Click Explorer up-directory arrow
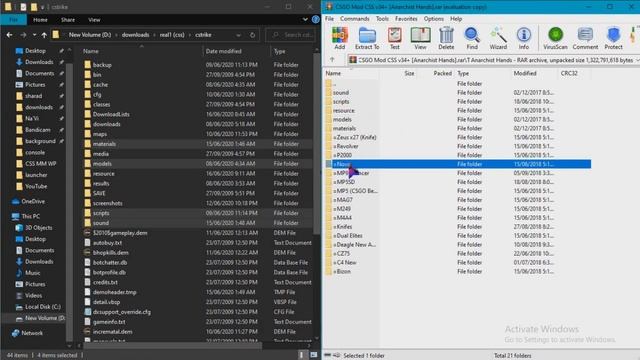The height and width of the screenshot is (360, 640). click(44, 35)
